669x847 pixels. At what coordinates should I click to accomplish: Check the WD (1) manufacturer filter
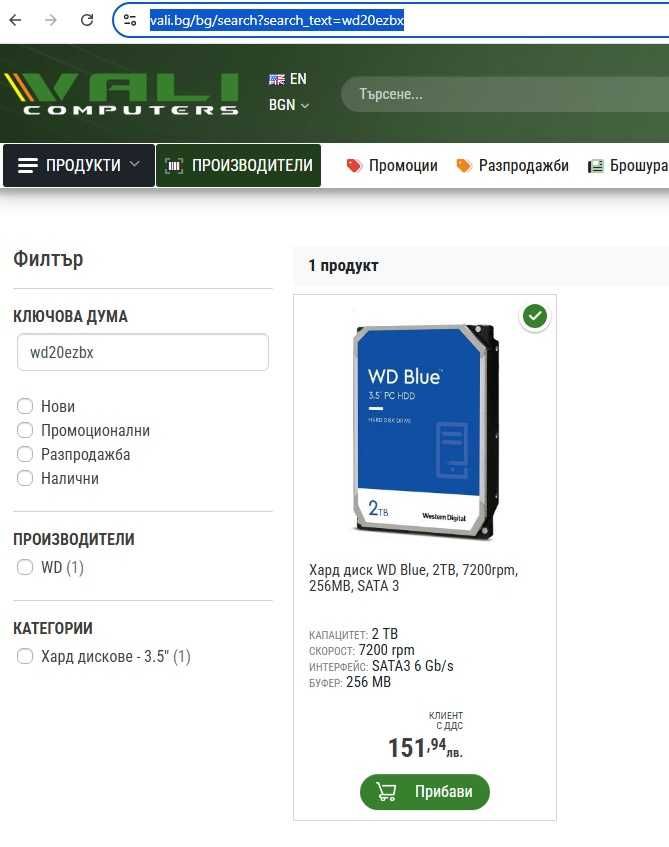point(25,567)
